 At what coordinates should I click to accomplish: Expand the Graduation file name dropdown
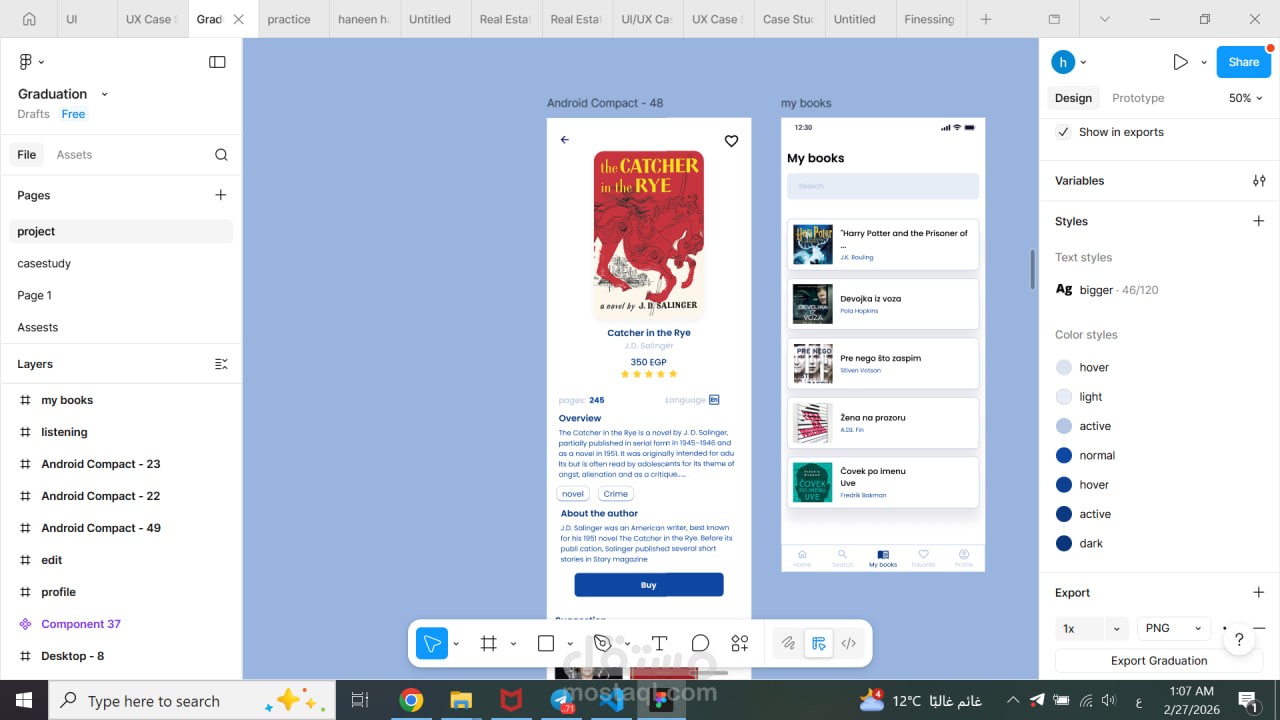coord(104,94)
